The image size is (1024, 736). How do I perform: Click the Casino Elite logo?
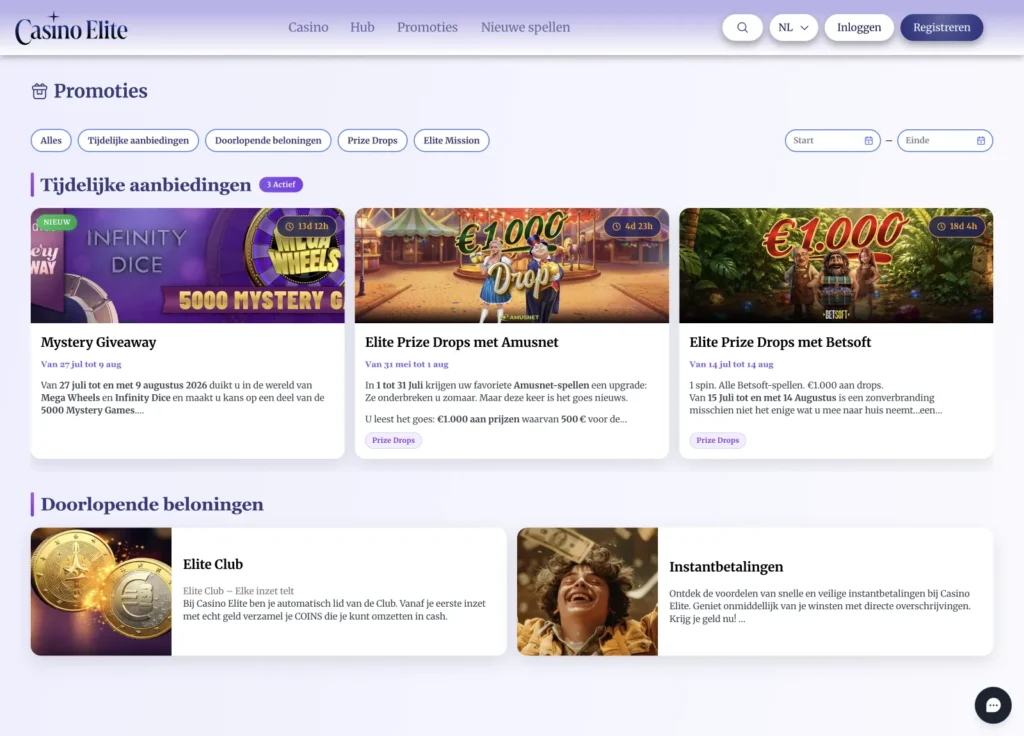coord(71,28)
